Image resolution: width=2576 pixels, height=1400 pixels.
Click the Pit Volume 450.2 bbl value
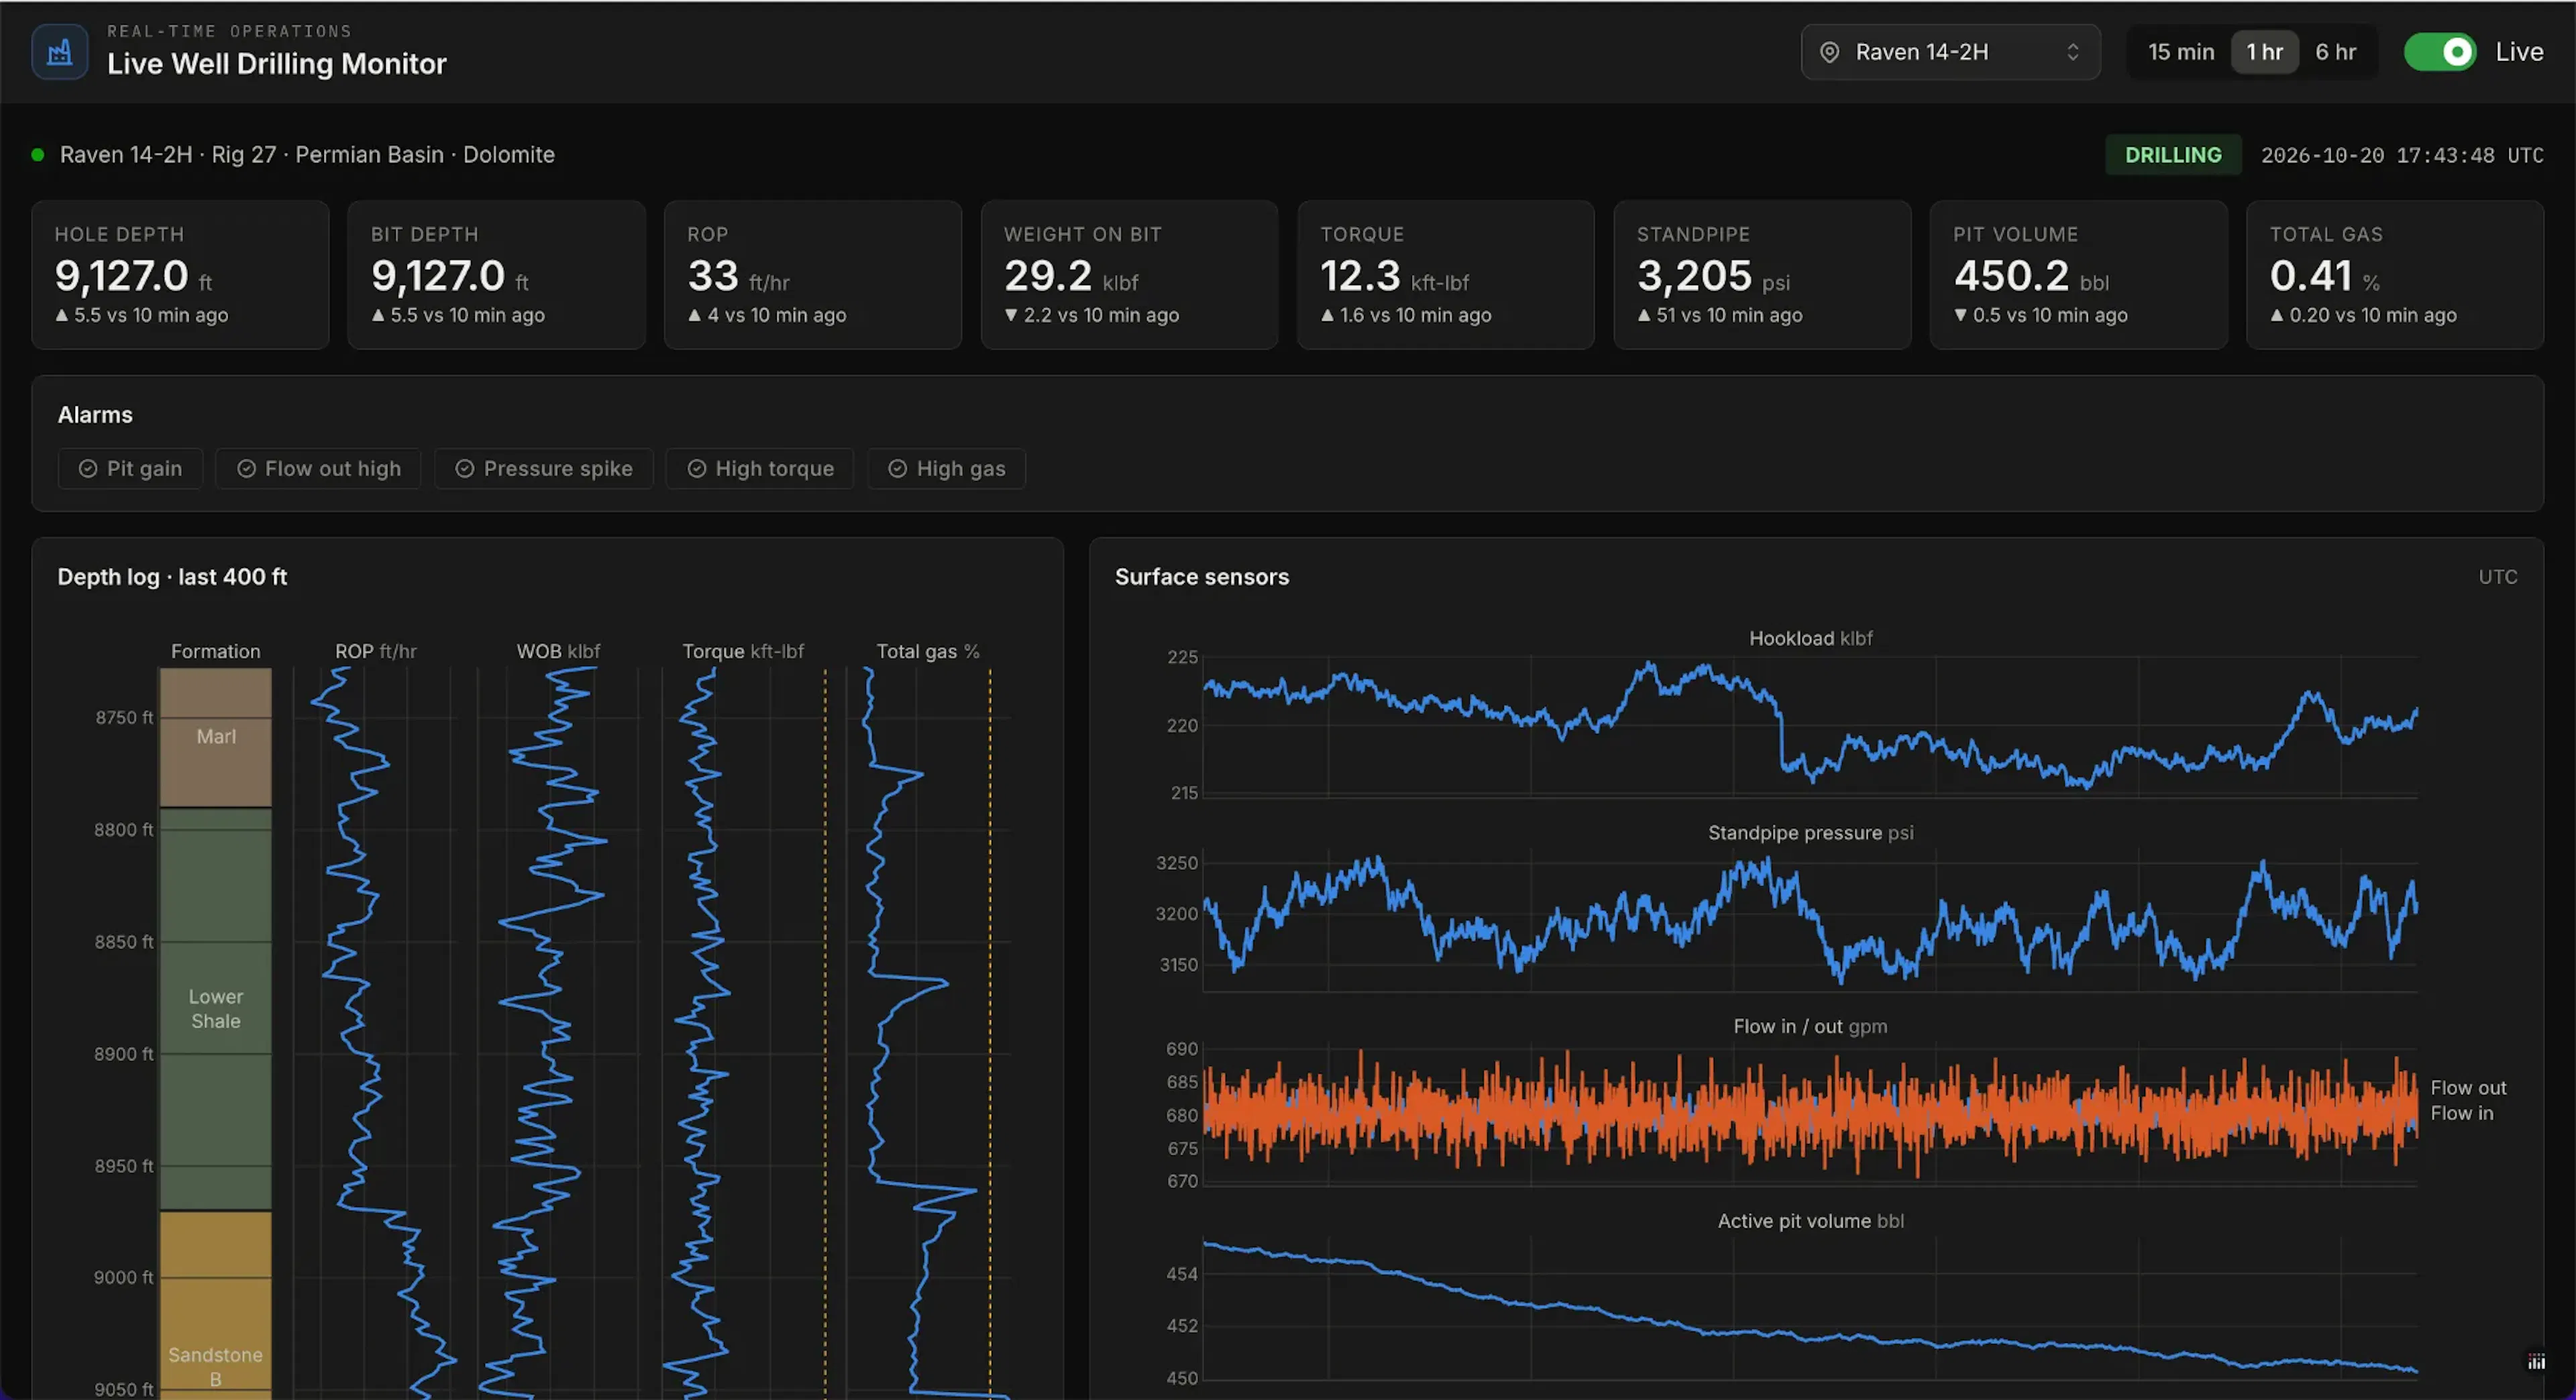point(2031,275)
